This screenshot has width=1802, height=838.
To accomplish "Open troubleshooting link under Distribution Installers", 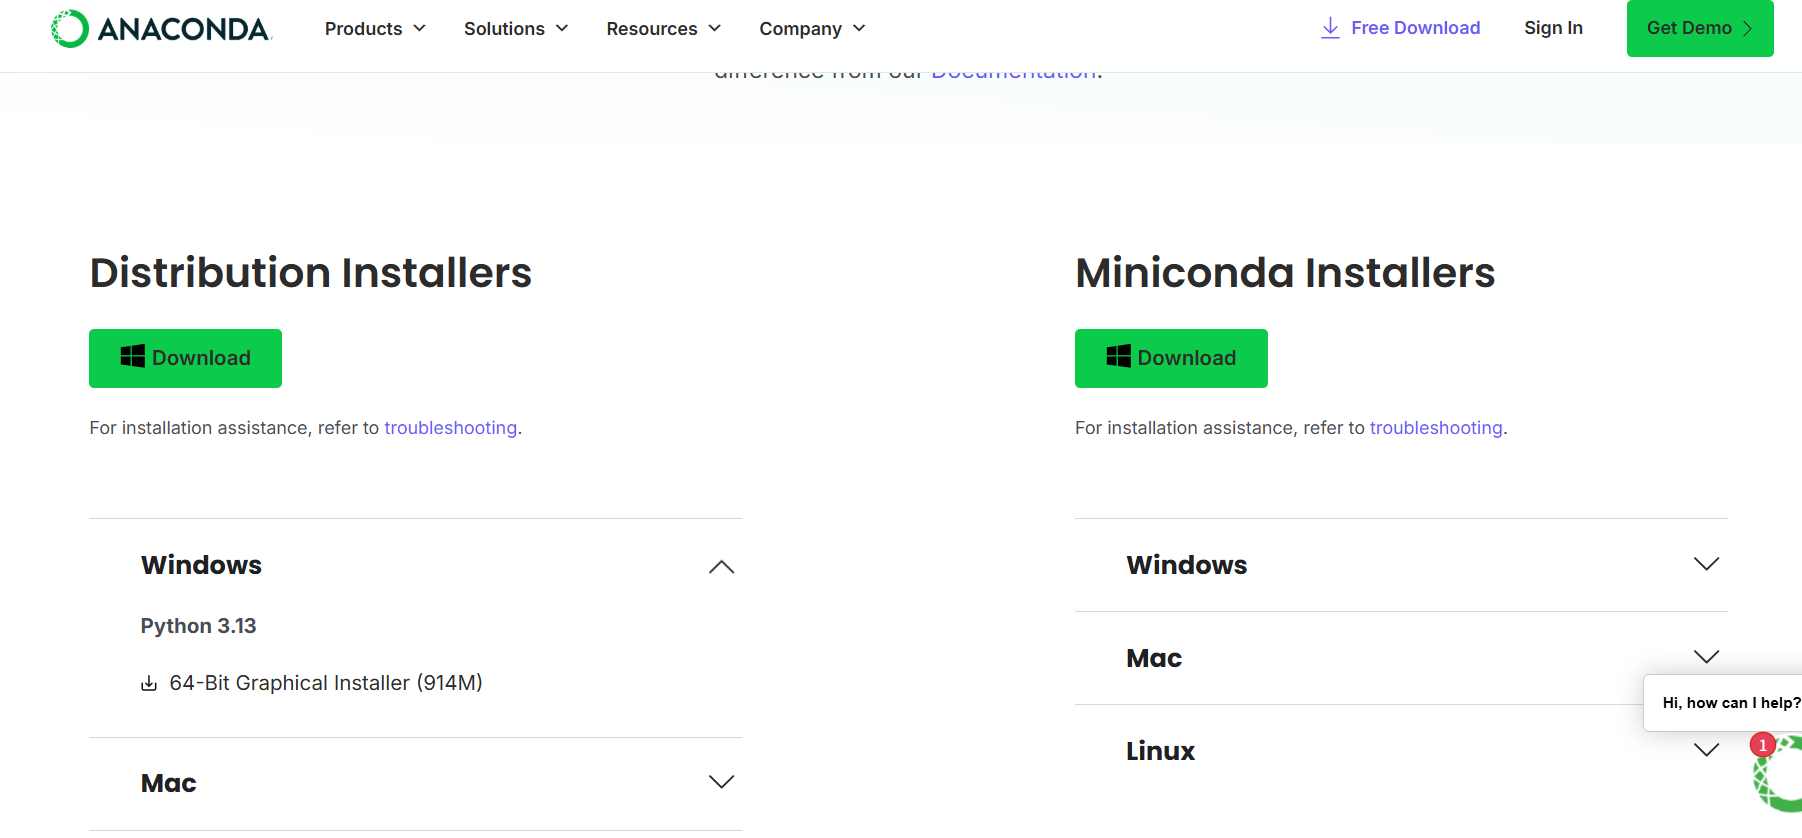I will point(450,428).
